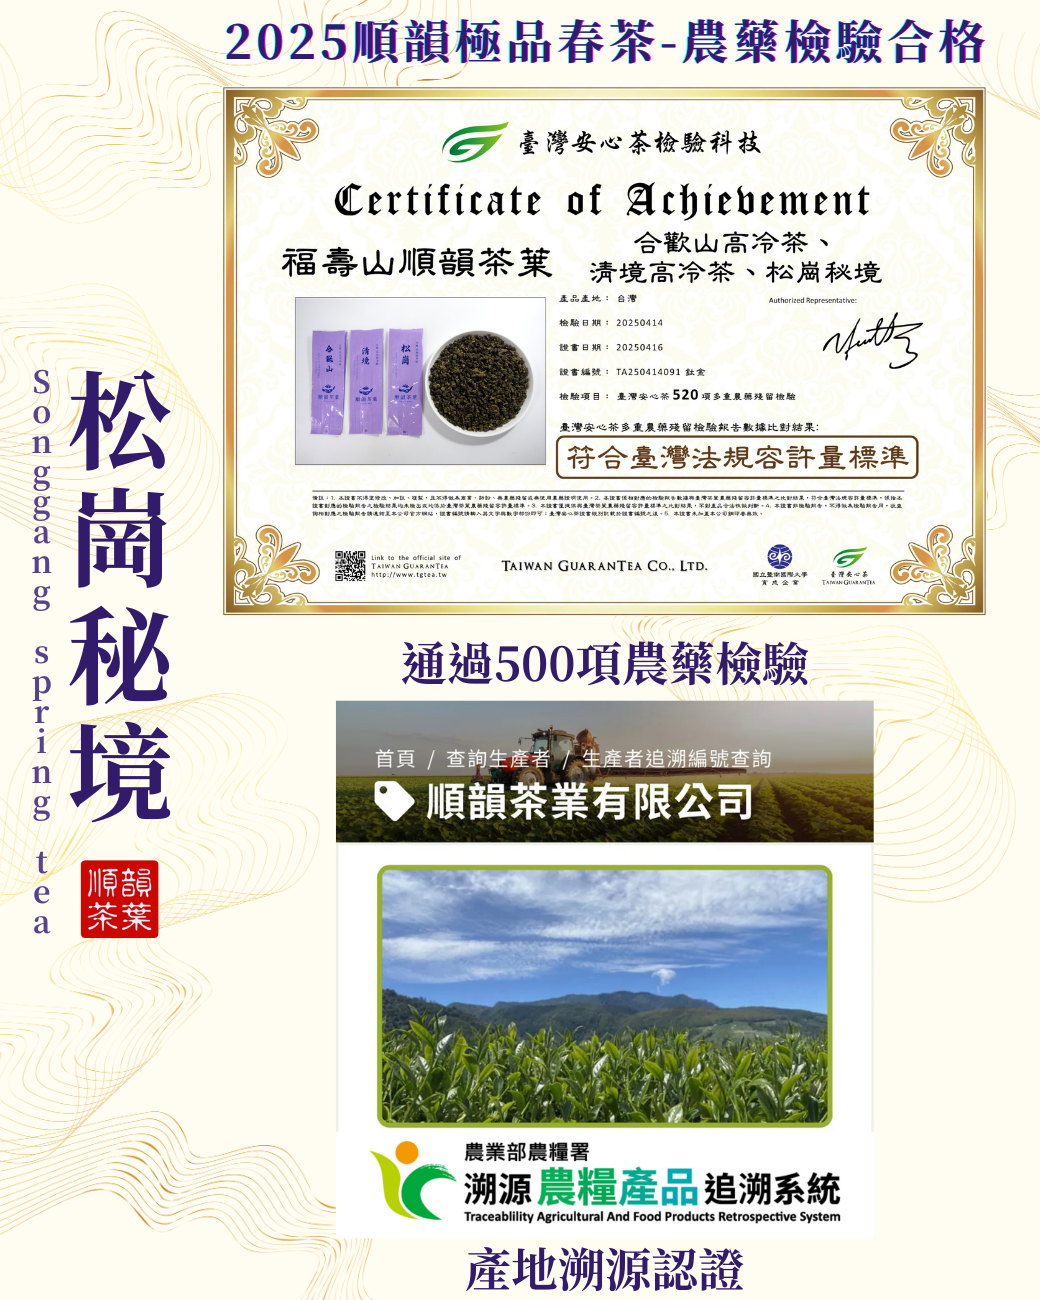Select the 證書日期 20250416 line
This screenshot has width=1040, height=1300.
[x=611, y=347]
